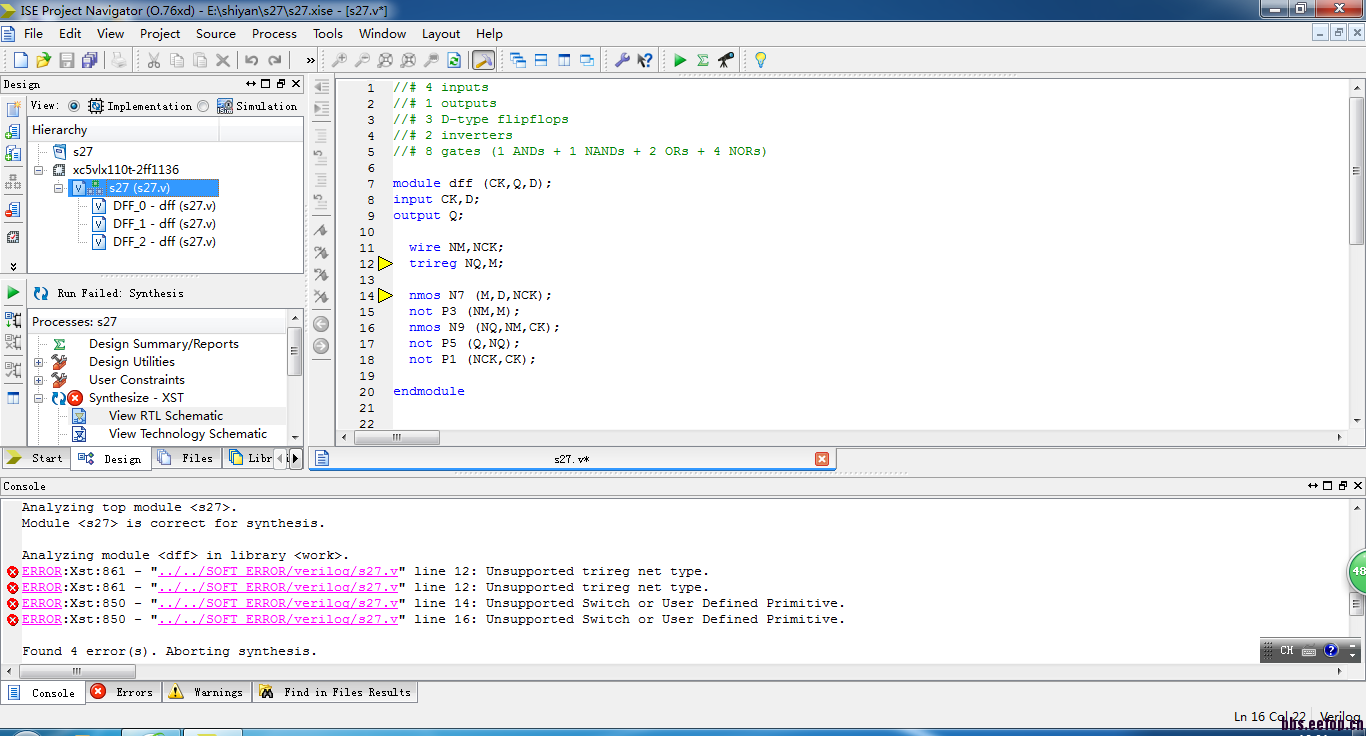Click the Save All toolbar icon
This screenshot has height=736, width=1366.
[x=89, y=60]
